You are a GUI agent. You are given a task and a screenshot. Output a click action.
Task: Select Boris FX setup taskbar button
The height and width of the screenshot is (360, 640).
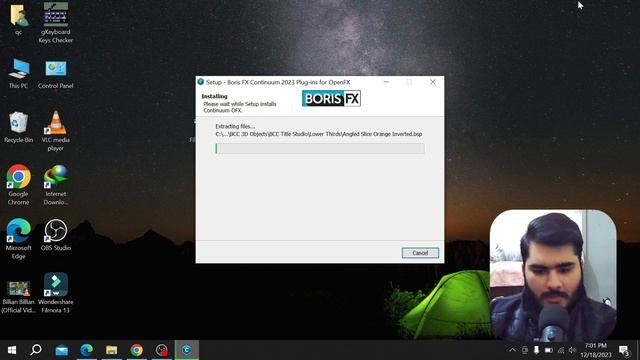(x=187, y=350)
